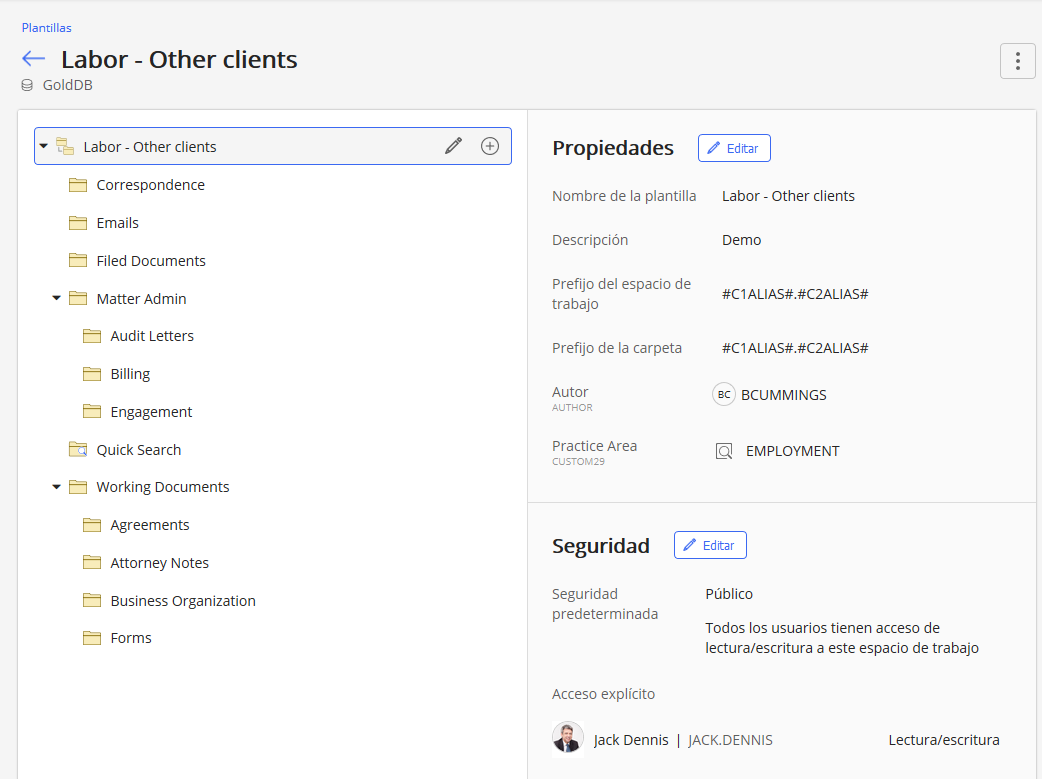Select the Business Organization folder
The image size is (1042, 779).
click(x=183, y=601)
